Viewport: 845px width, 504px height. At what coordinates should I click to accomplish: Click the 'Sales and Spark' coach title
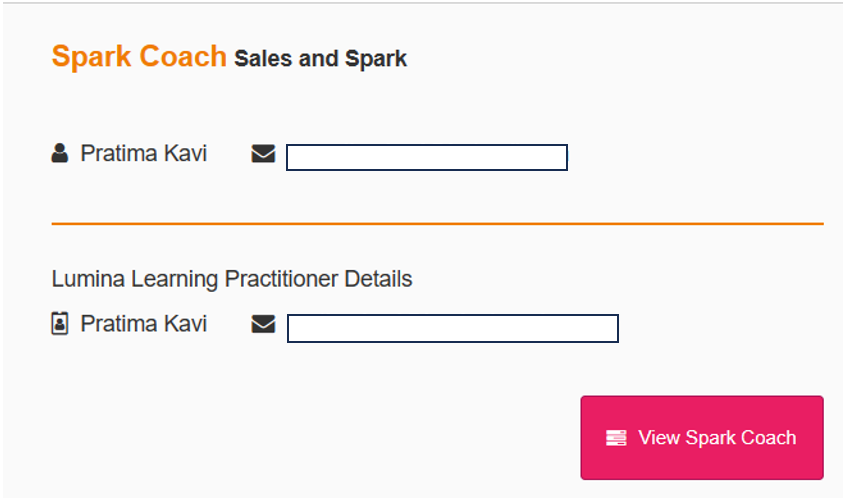(x=321, y=58)
